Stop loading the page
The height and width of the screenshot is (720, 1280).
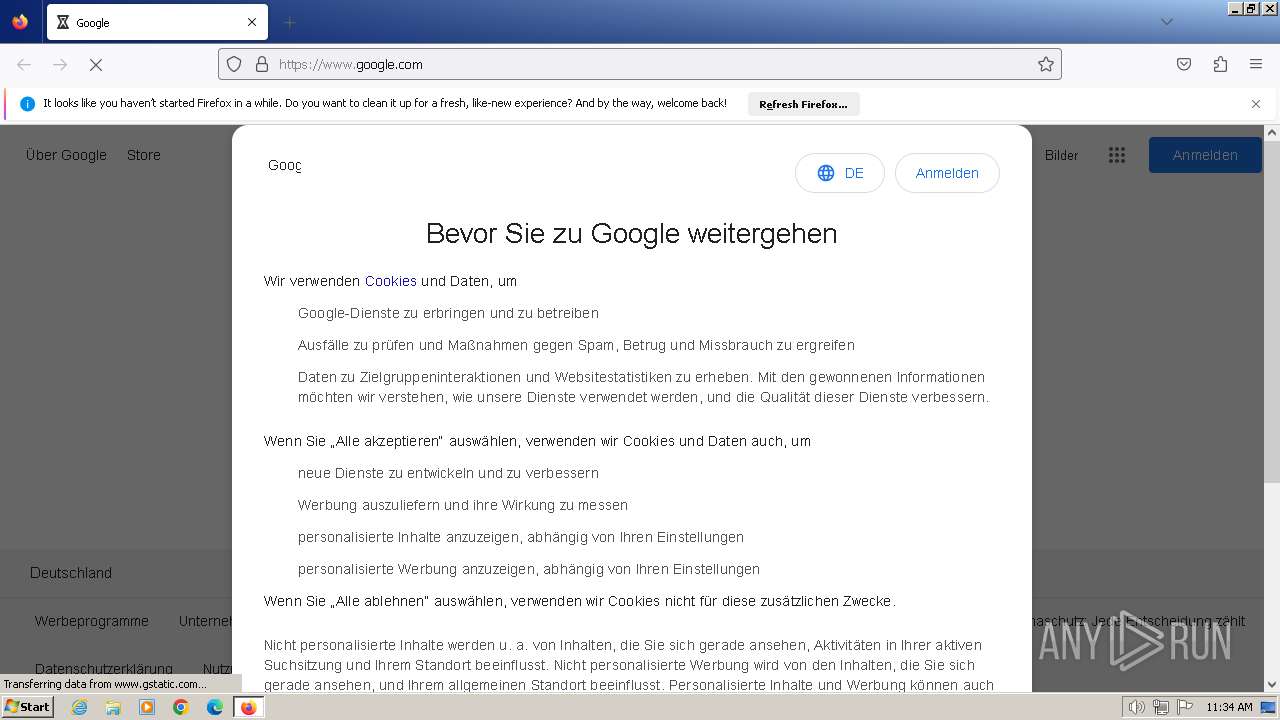[x=96, y=64]
